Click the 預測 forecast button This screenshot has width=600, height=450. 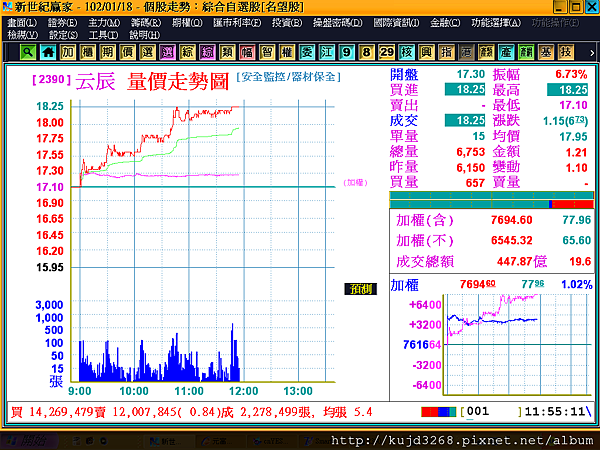360,289
